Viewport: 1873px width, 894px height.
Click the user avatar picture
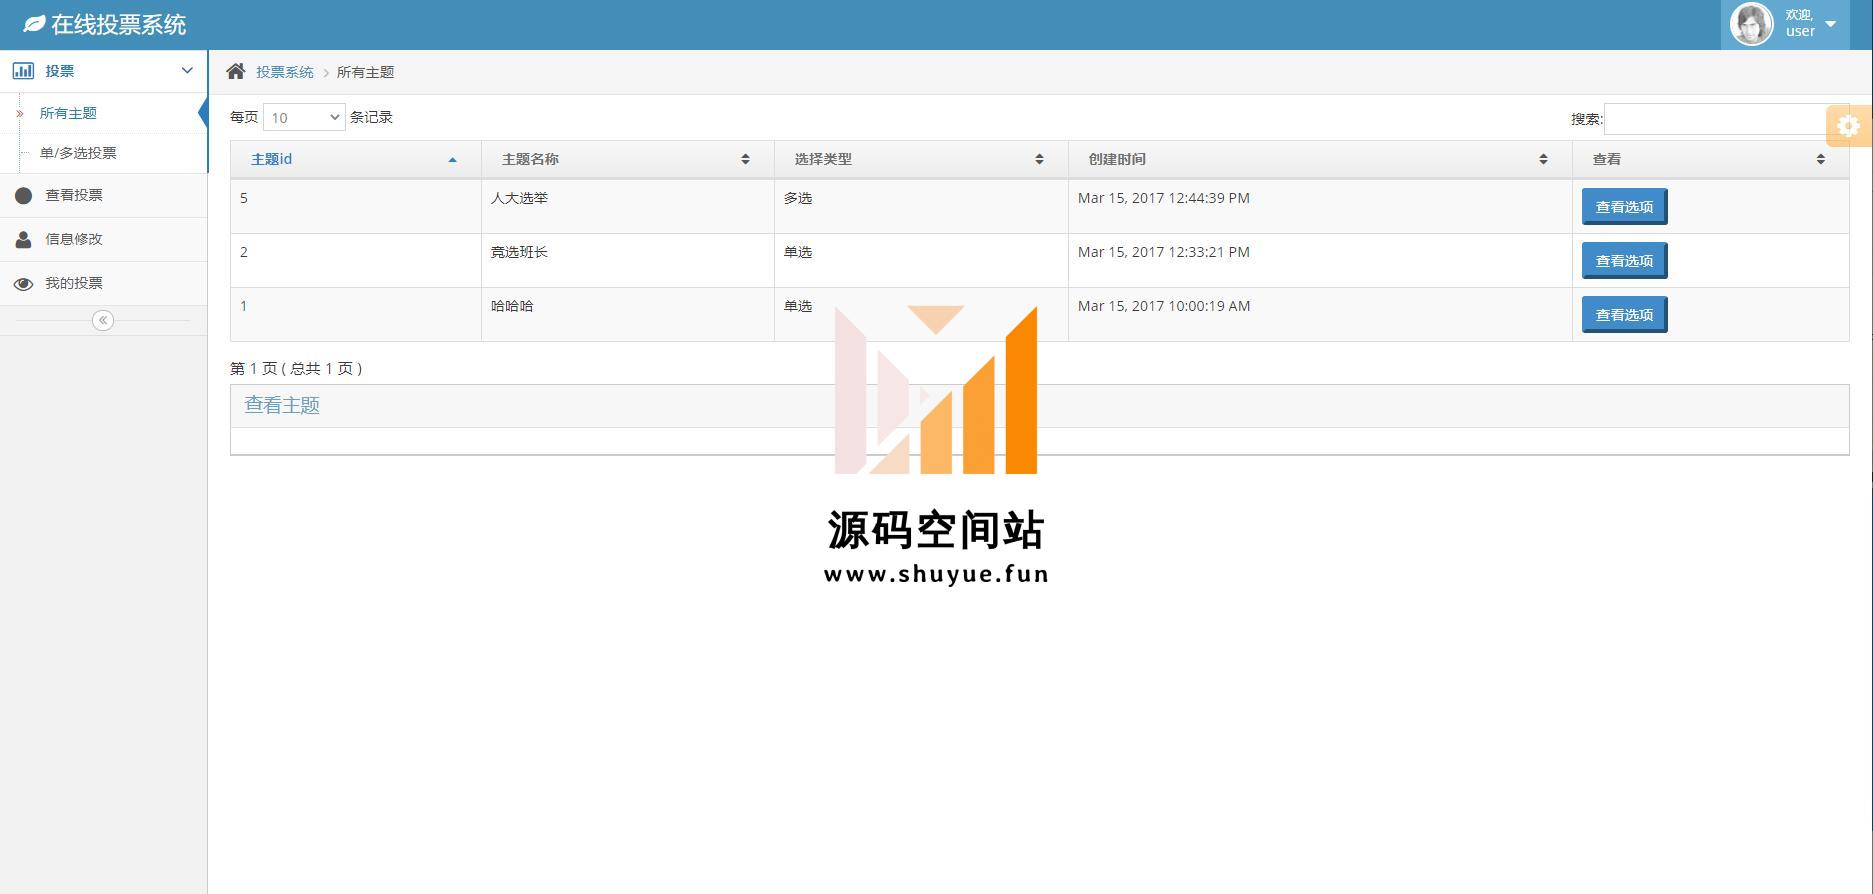pyautogui.click(x=1751, y=24)
